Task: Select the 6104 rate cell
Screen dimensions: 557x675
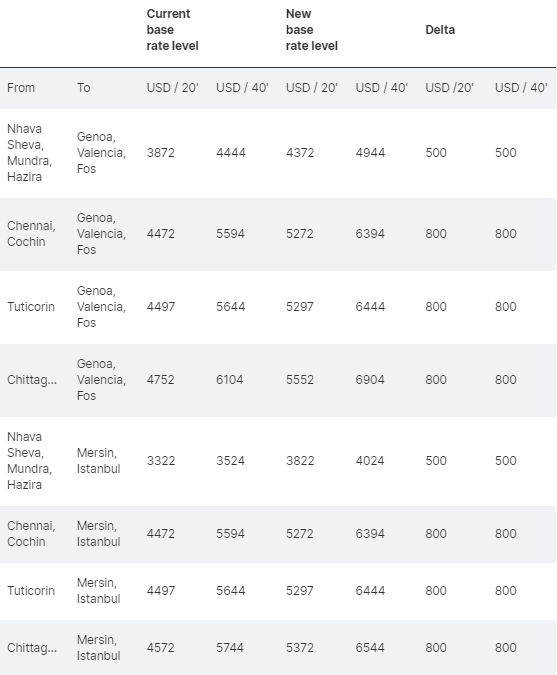Action: pos(229,380)
